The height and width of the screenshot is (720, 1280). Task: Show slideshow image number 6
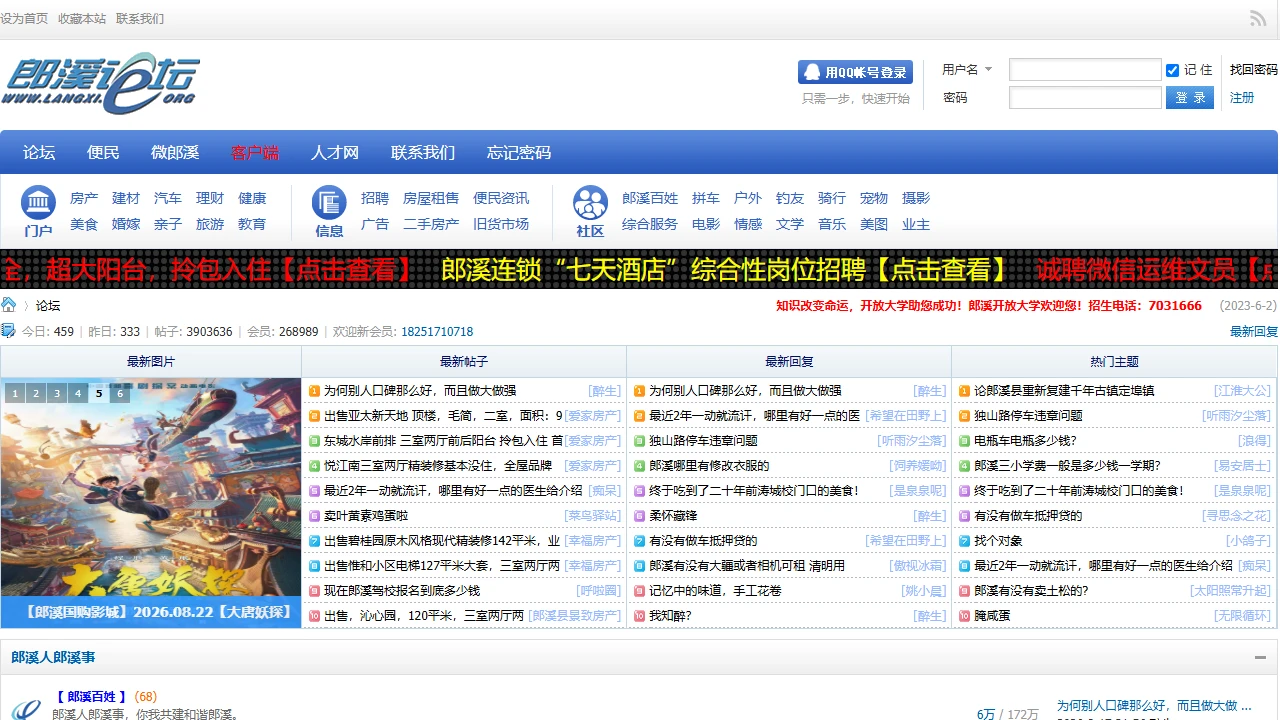point(120,394)
